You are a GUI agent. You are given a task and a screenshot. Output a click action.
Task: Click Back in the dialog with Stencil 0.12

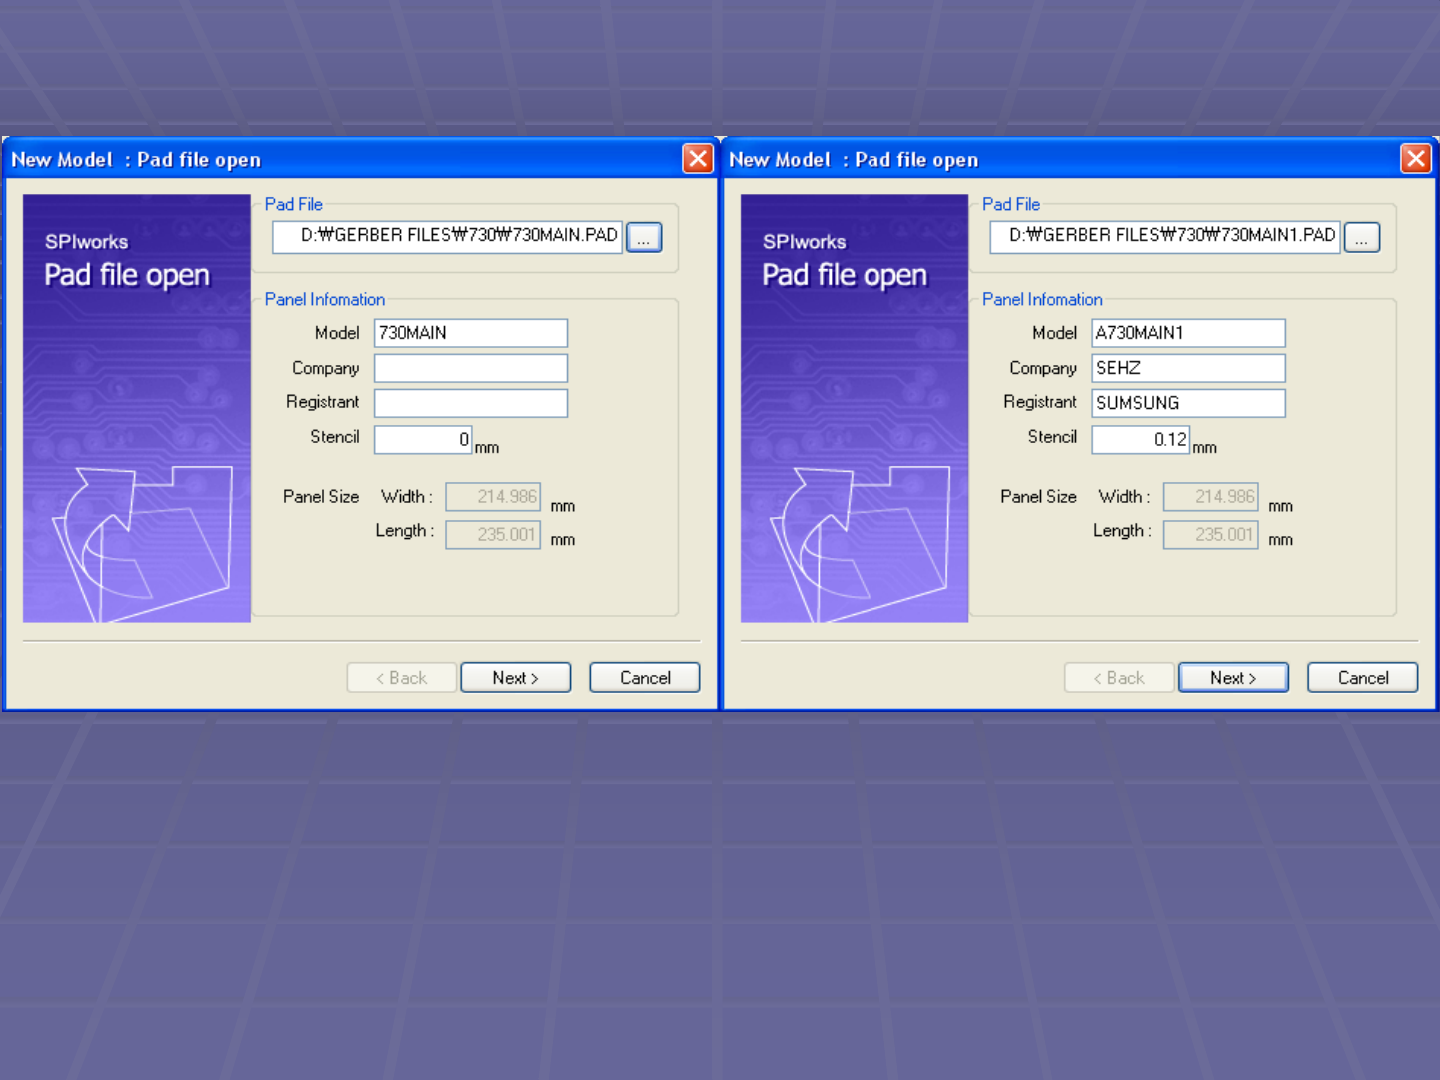point(1119,678)
